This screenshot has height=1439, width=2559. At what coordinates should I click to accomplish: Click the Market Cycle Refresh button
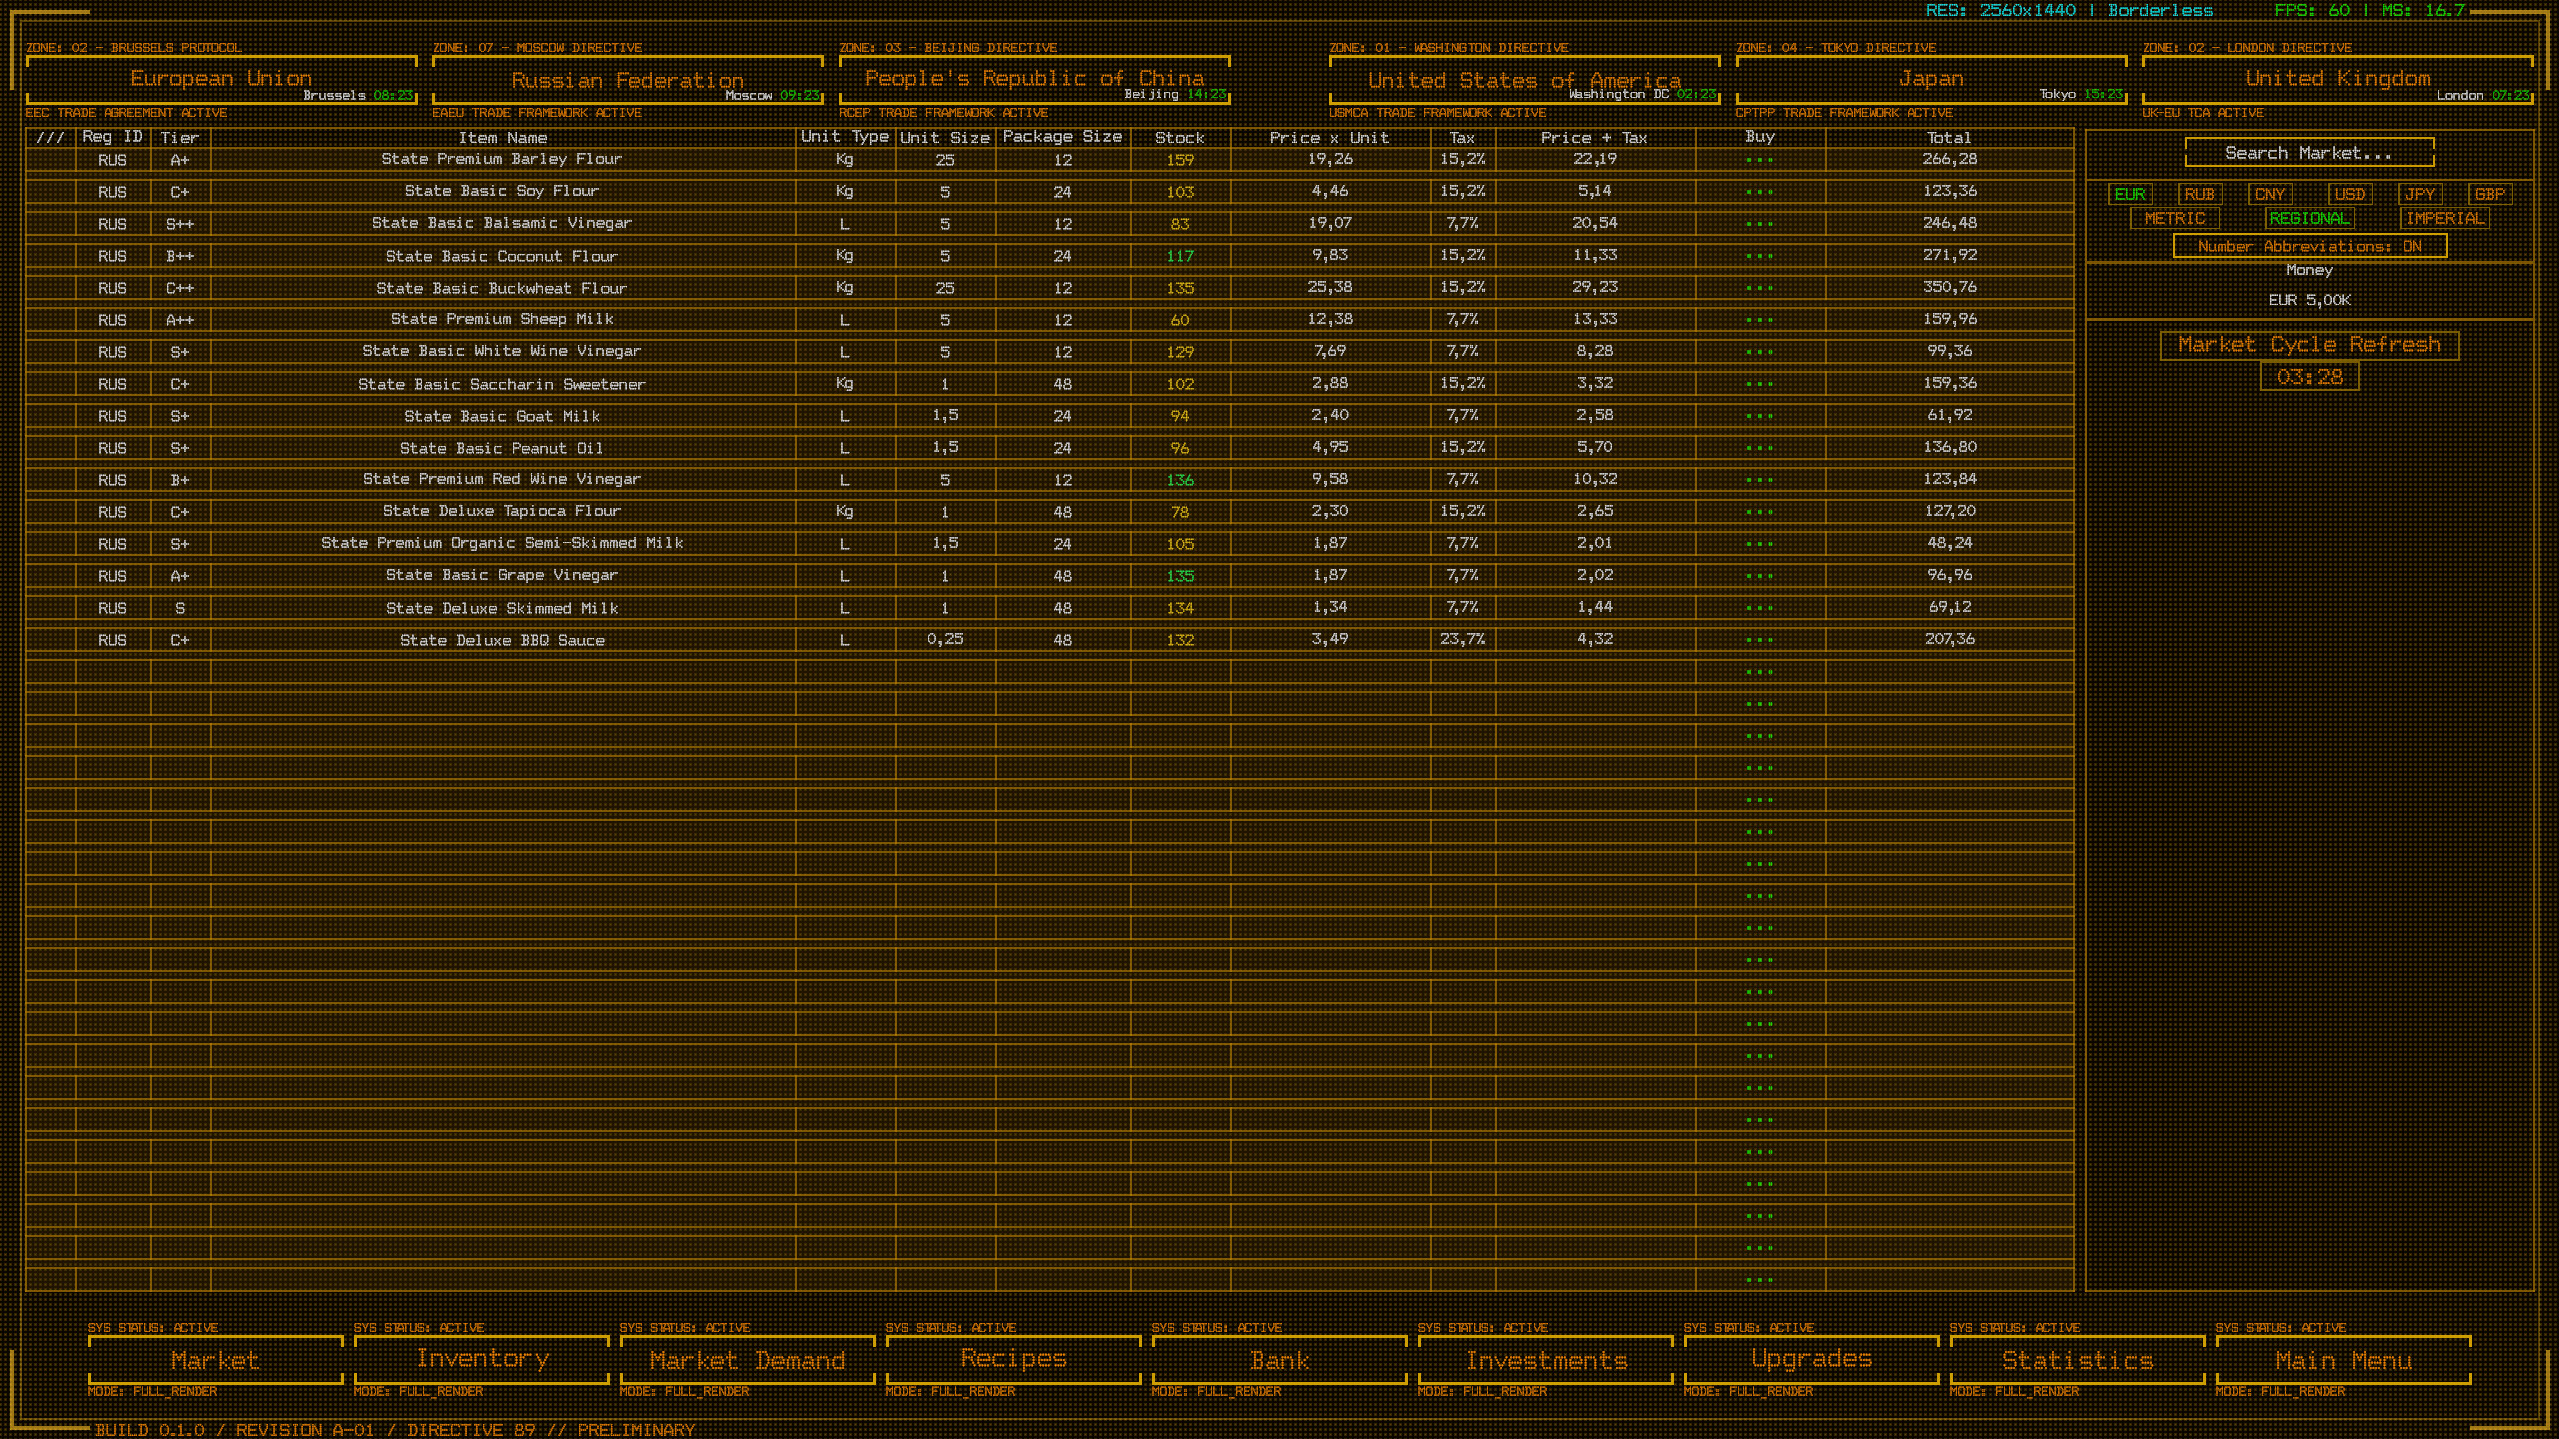2309,345
